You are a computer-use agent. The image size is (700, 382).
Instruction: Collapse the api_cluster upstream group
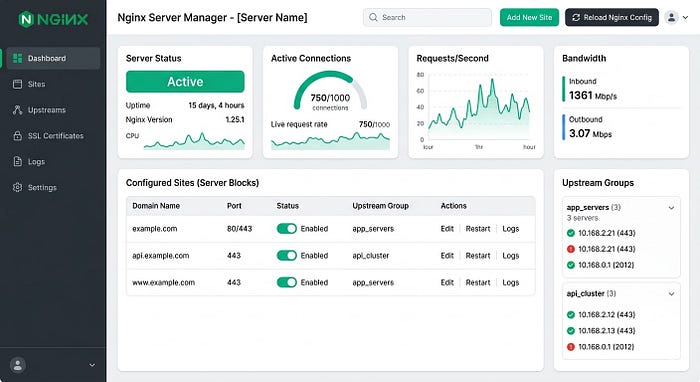click(671, 294)
